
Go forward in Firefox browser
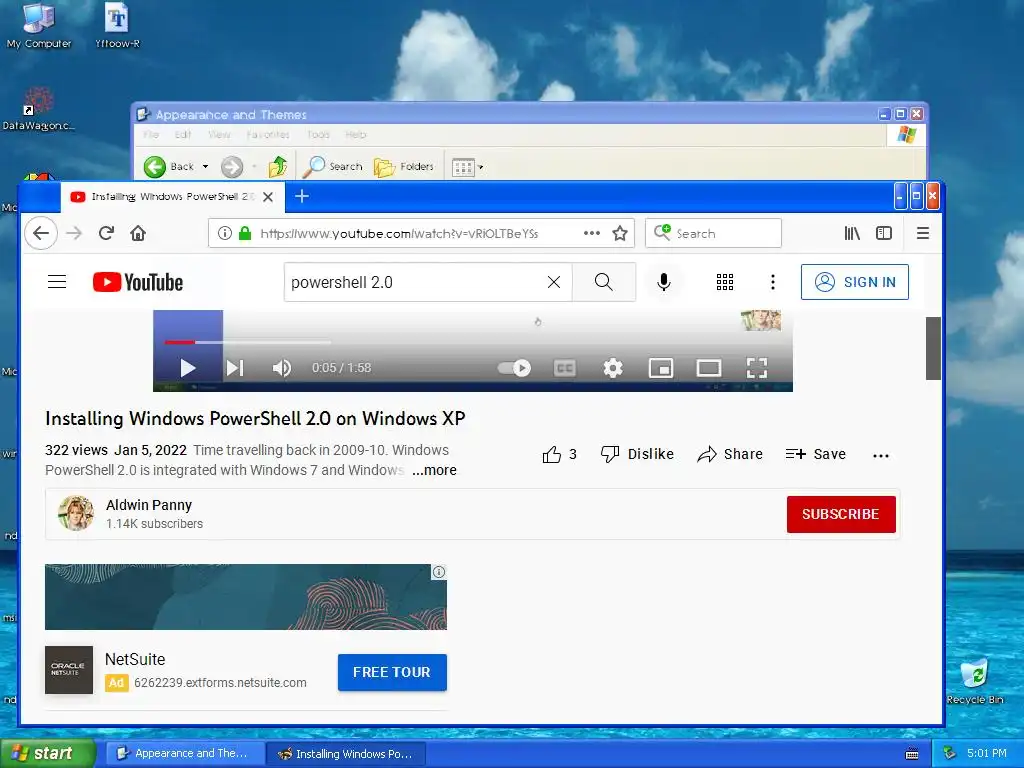(74, 233)
